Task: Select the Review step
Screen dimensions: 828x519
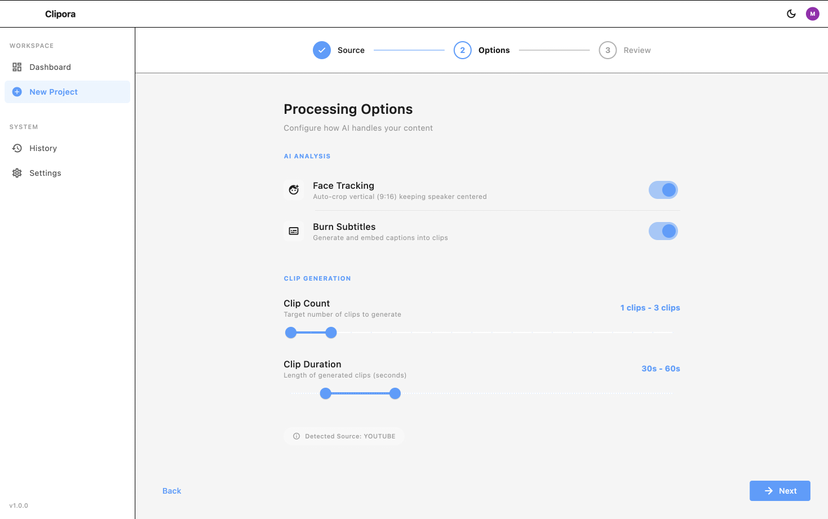Action: click(x=608, y=50)
